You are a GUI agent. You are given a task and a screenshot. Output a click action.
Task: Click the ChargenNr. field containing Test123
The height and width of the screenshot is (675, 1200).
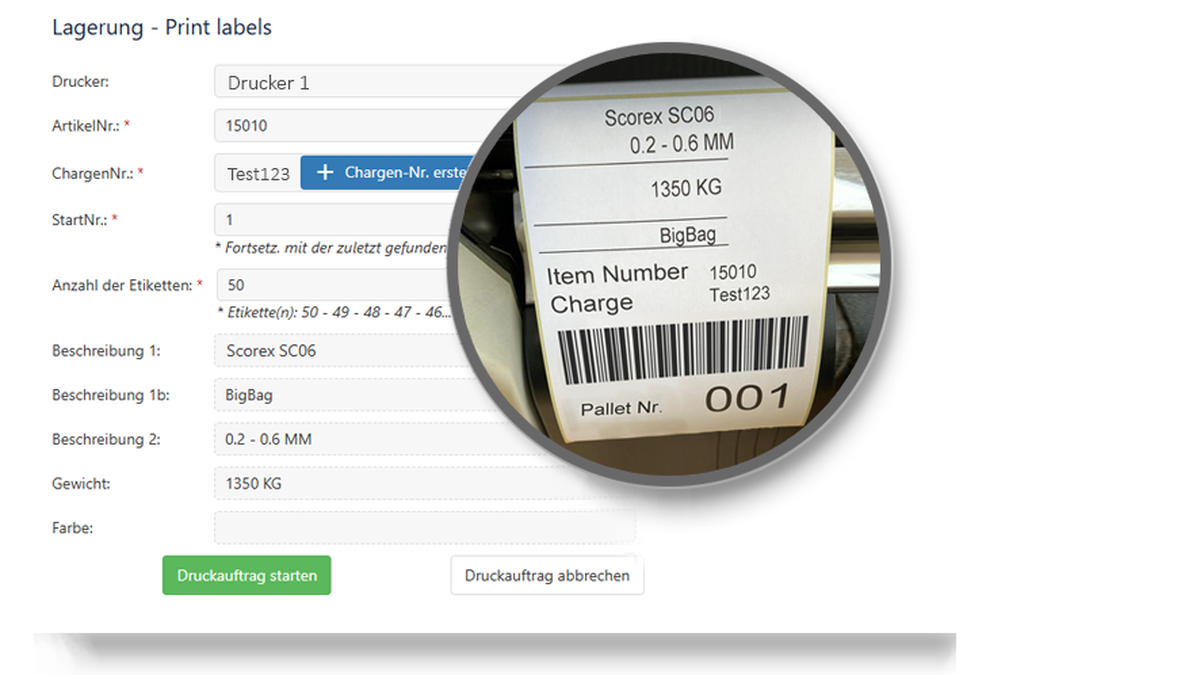[258, 173]
